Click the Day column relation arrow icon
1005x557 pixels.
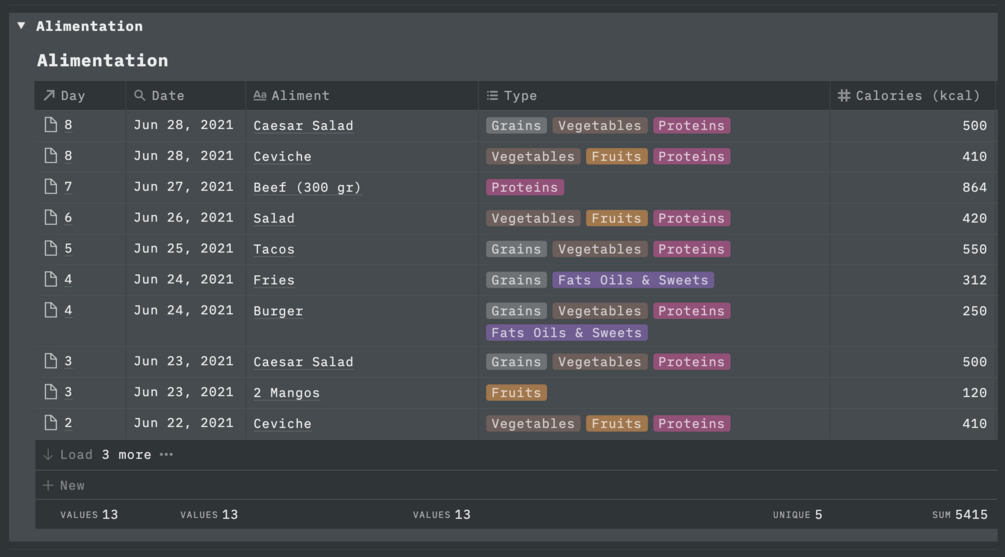tap(49, 96)
